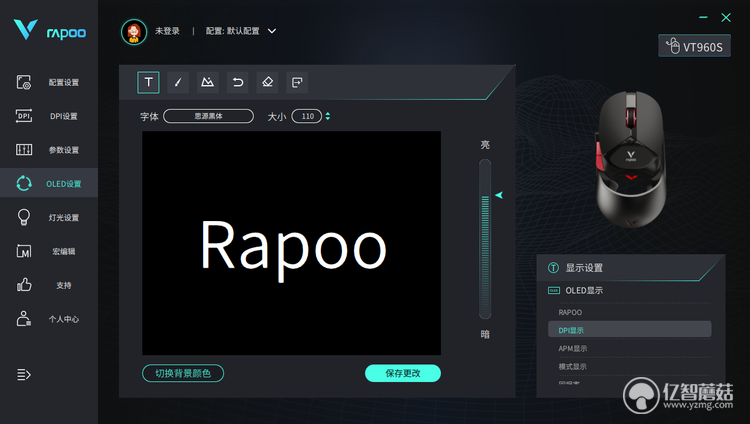Expand the 配置: 默认配置 profile dropdown
The image size is (750, 424).
pyautogui.click(x=241, y=31)
